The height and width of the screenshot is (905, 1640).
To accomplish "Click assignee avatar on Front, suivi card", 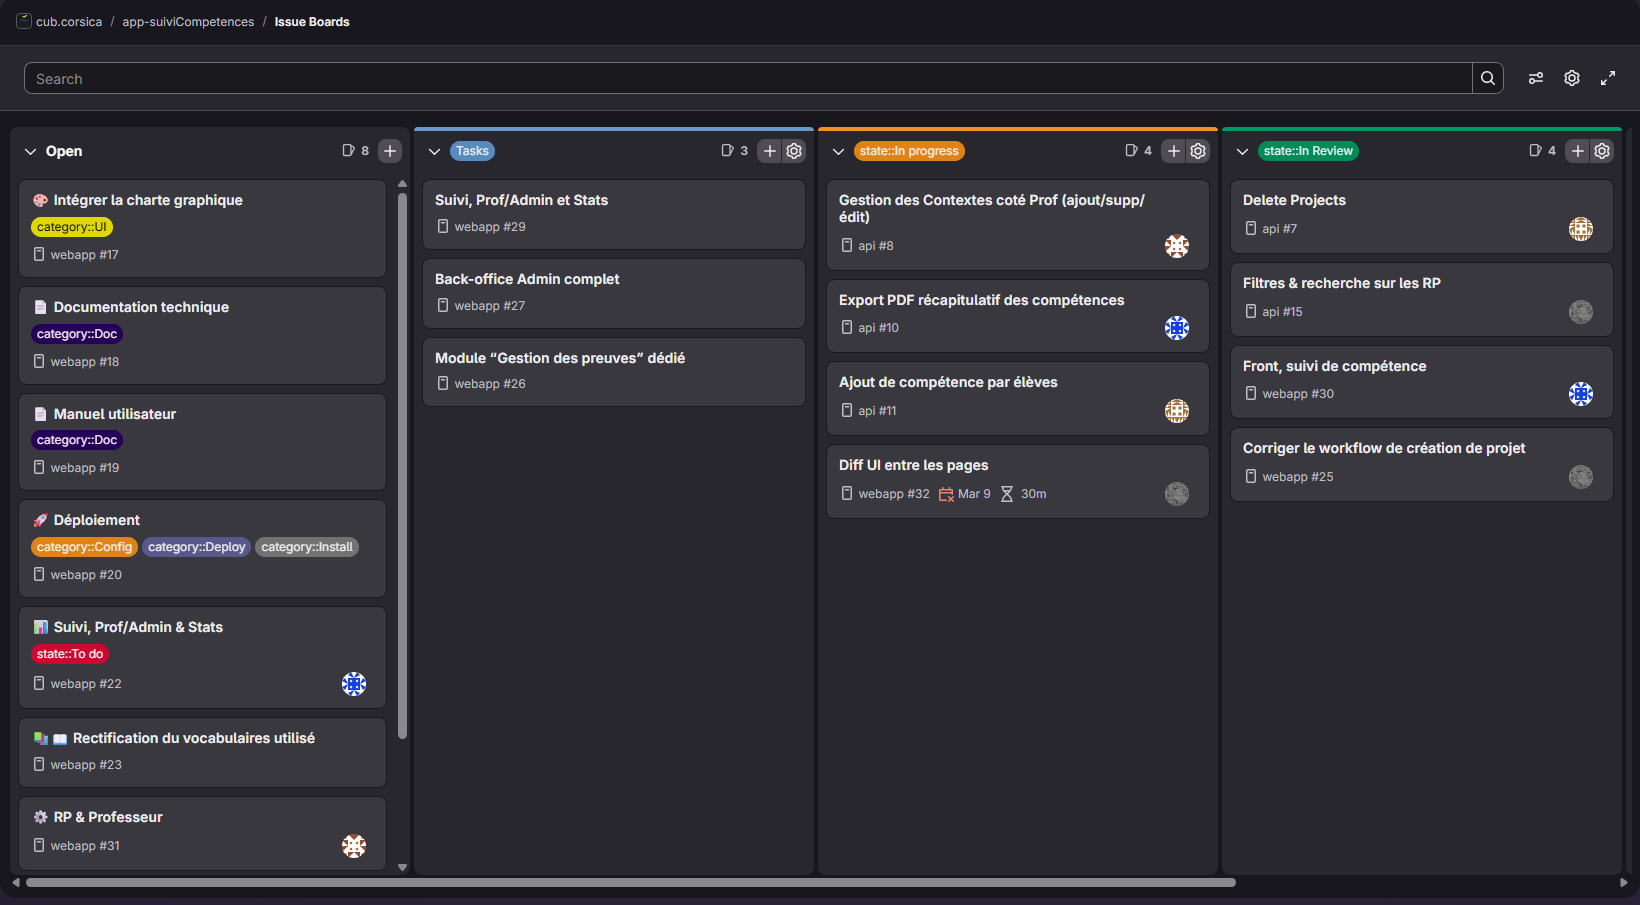I will 1581,394.
